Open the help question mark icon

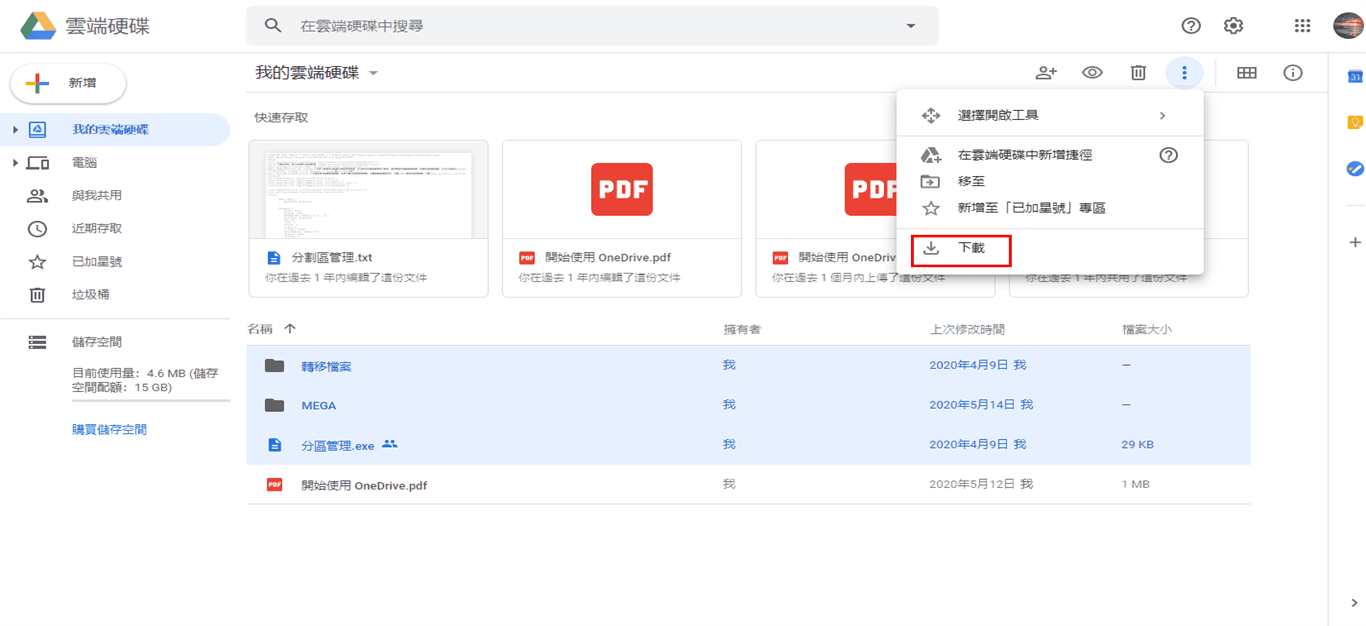coord(1191,26)
